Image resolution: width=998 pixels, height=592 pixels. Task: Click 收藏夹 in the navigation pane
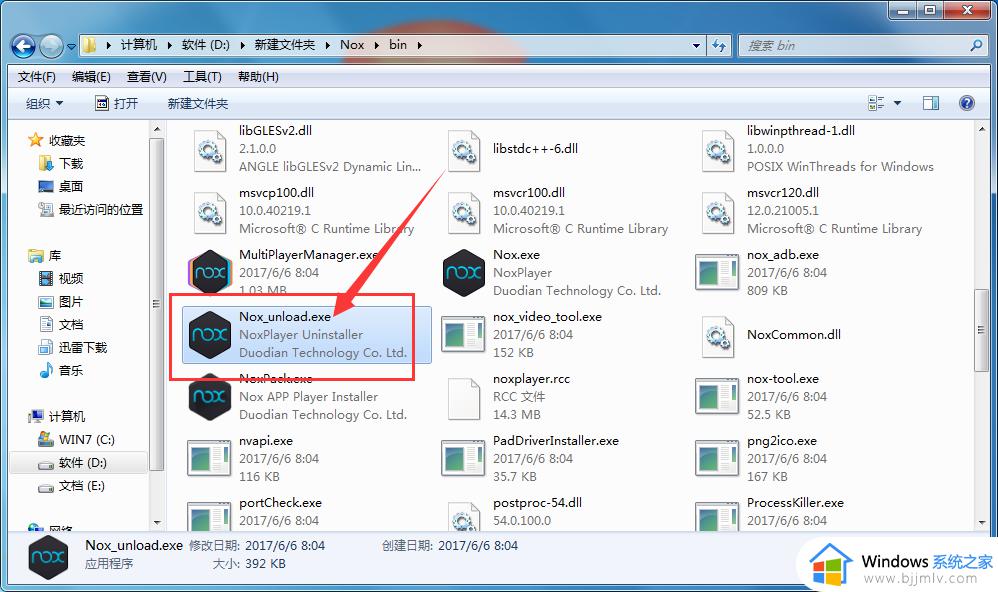pyautogui.click(x=67, y=140)
